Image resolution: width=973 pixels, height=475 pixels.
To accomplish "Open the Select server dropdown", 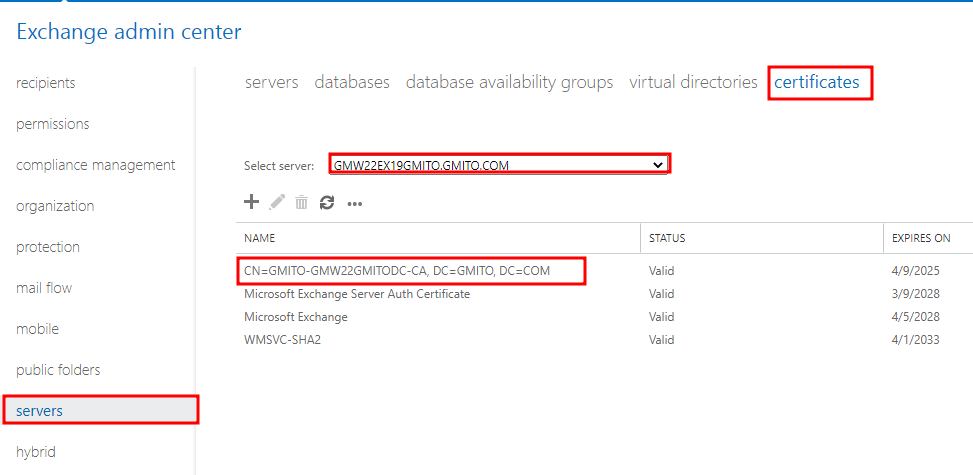I will (499, 165).
